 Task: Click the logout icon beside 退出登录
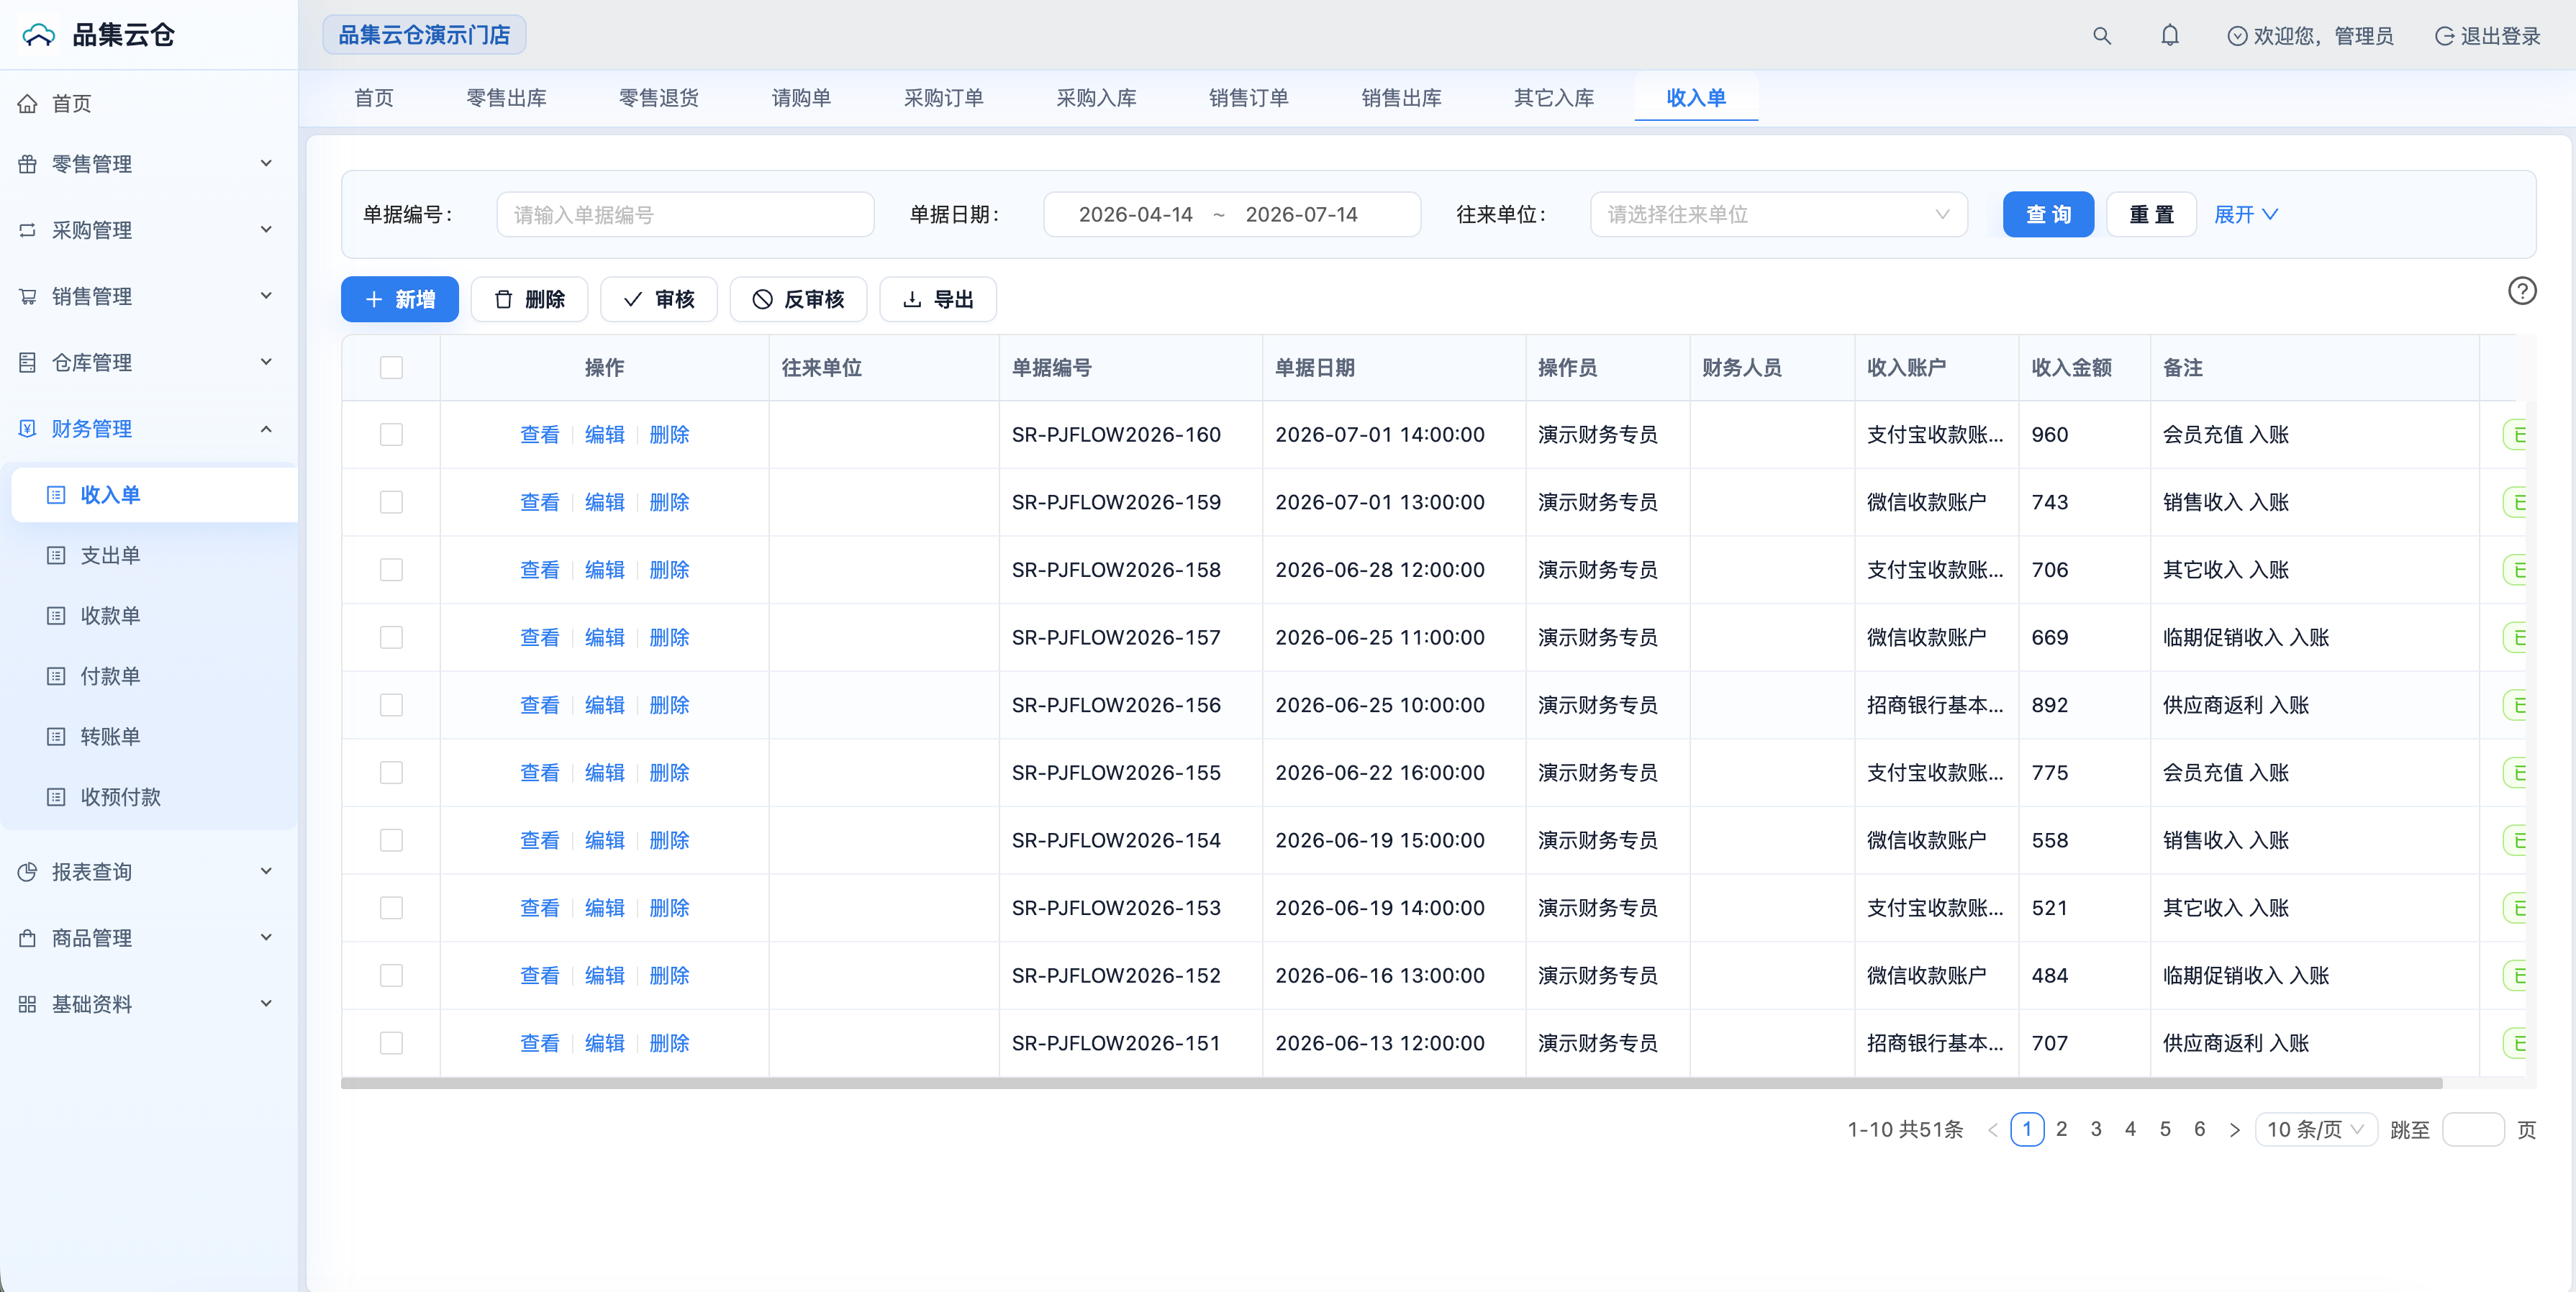[x=2444, y=36]
